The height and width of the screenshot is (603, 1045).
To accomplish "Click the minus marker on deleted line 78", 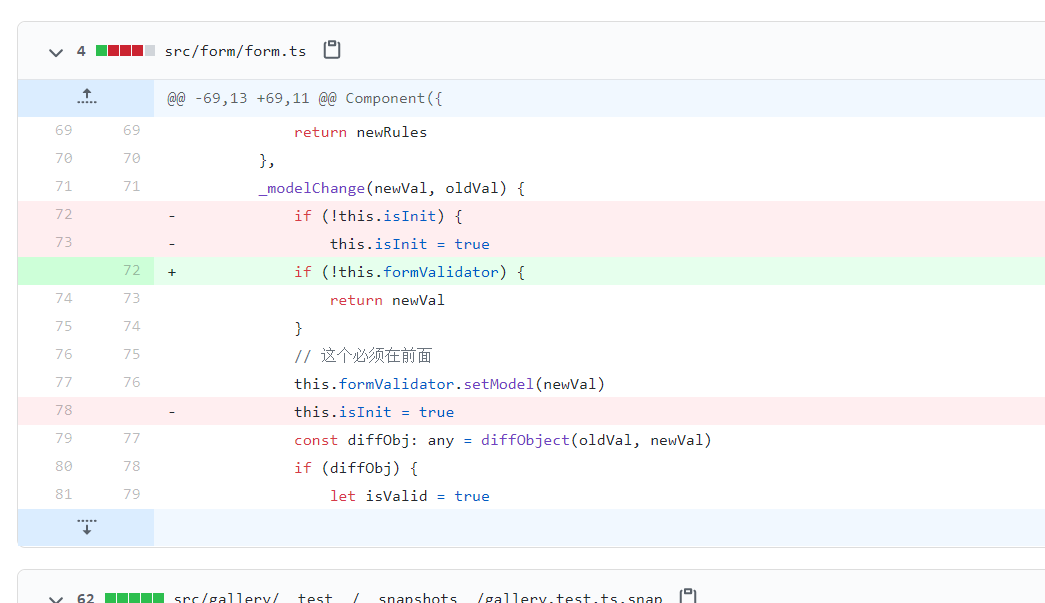I will click(x=171, y=411).
